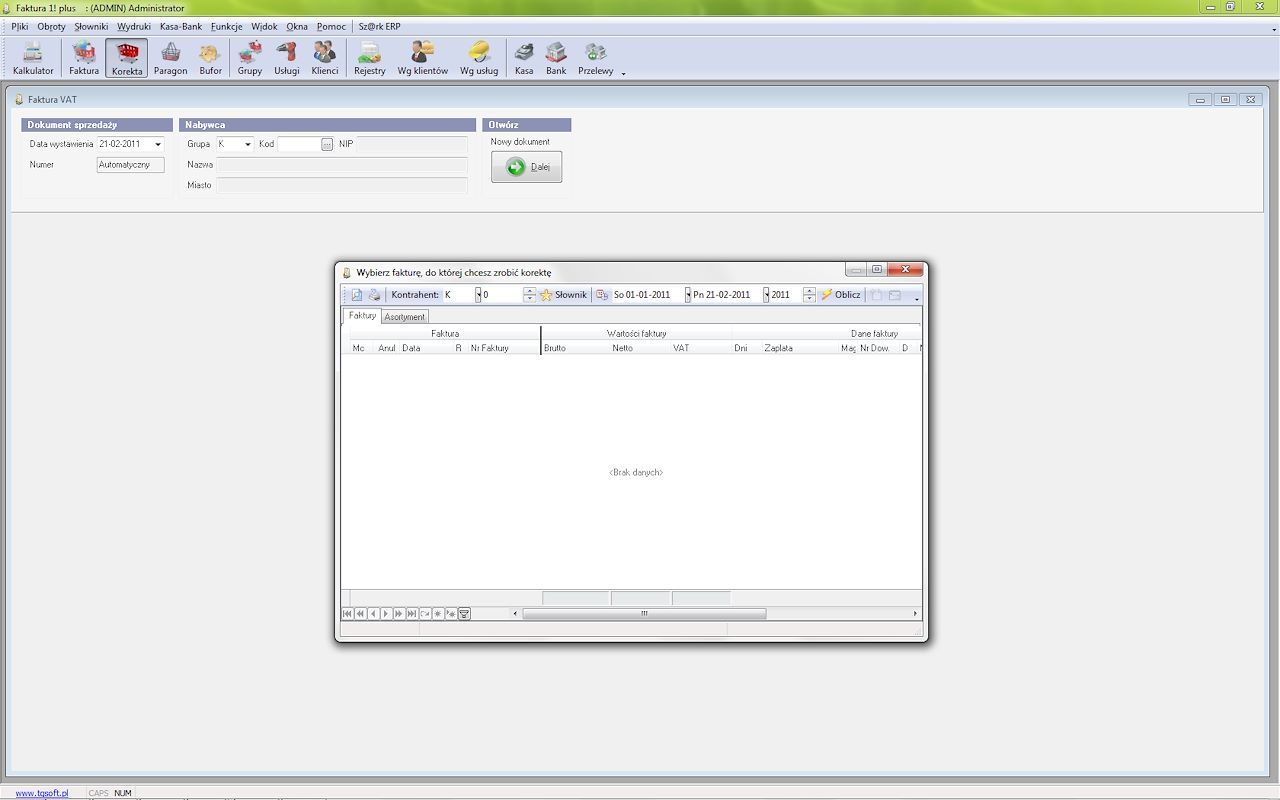
Task: Click the Kod input field
Action: click(299, 144)
